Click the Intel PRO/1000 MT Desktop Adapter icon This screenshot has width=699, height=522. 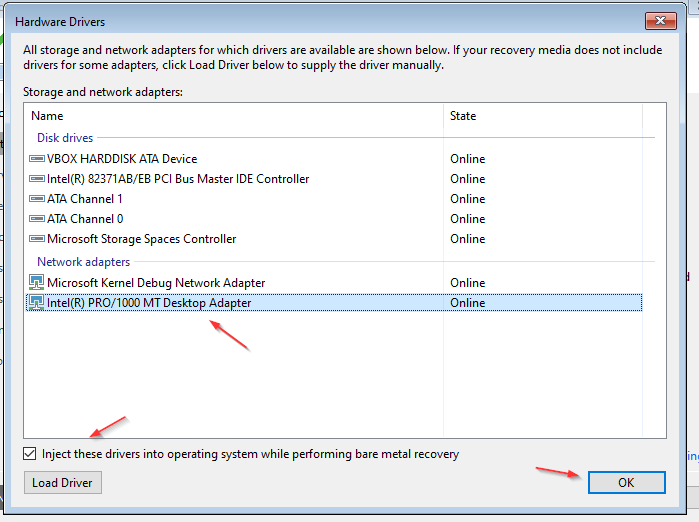pos(37,303)
